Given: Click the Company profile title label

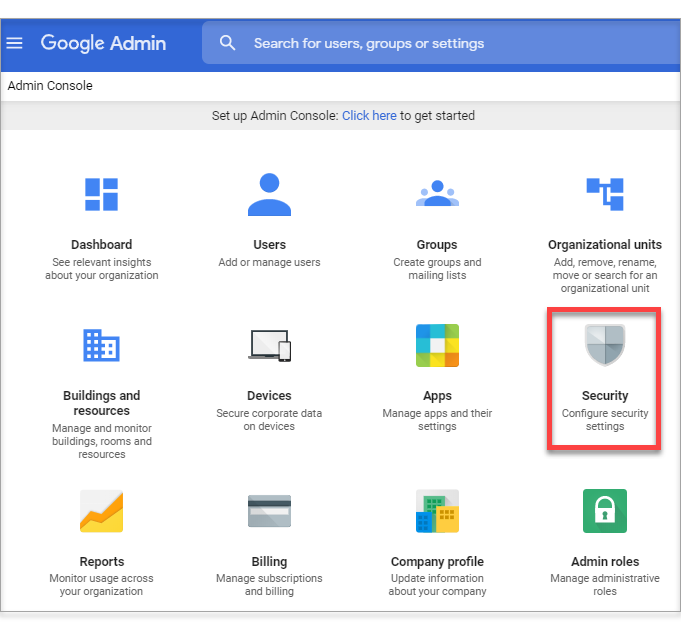Looking at the screenshot, I should pos(437,562).
